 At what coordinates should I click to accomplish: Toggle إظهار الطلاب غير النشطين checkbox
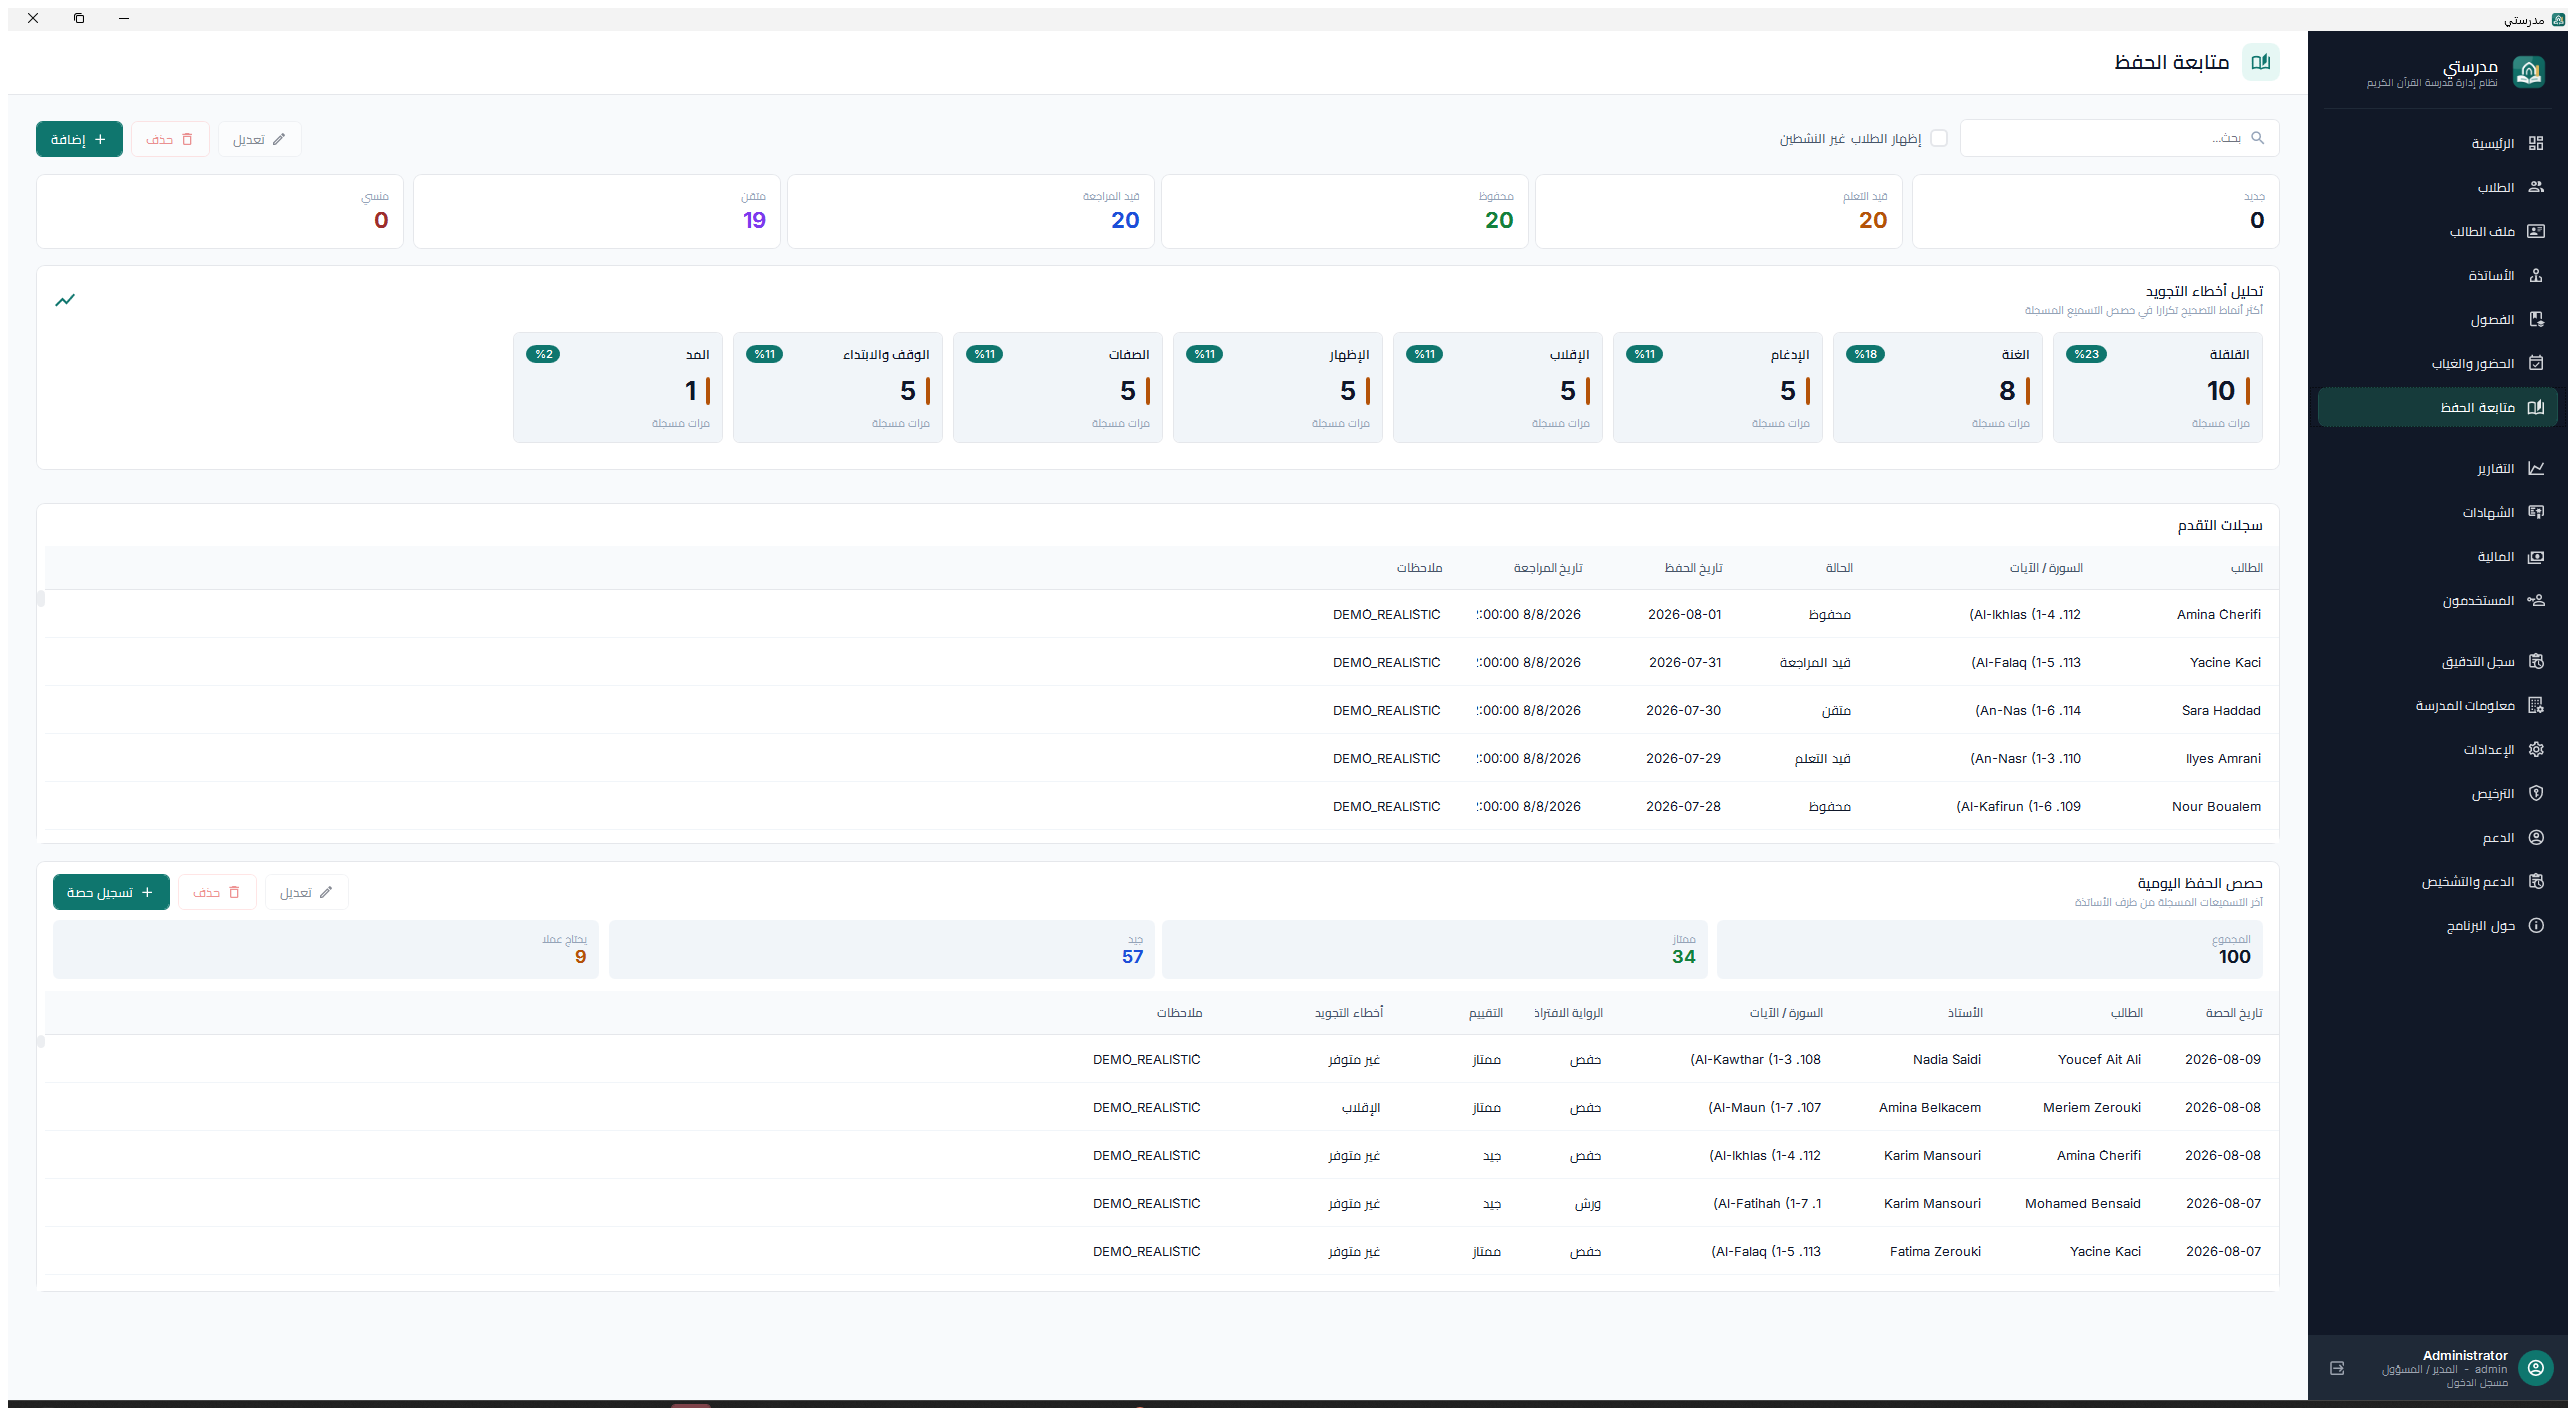(x=1939, y=138)
